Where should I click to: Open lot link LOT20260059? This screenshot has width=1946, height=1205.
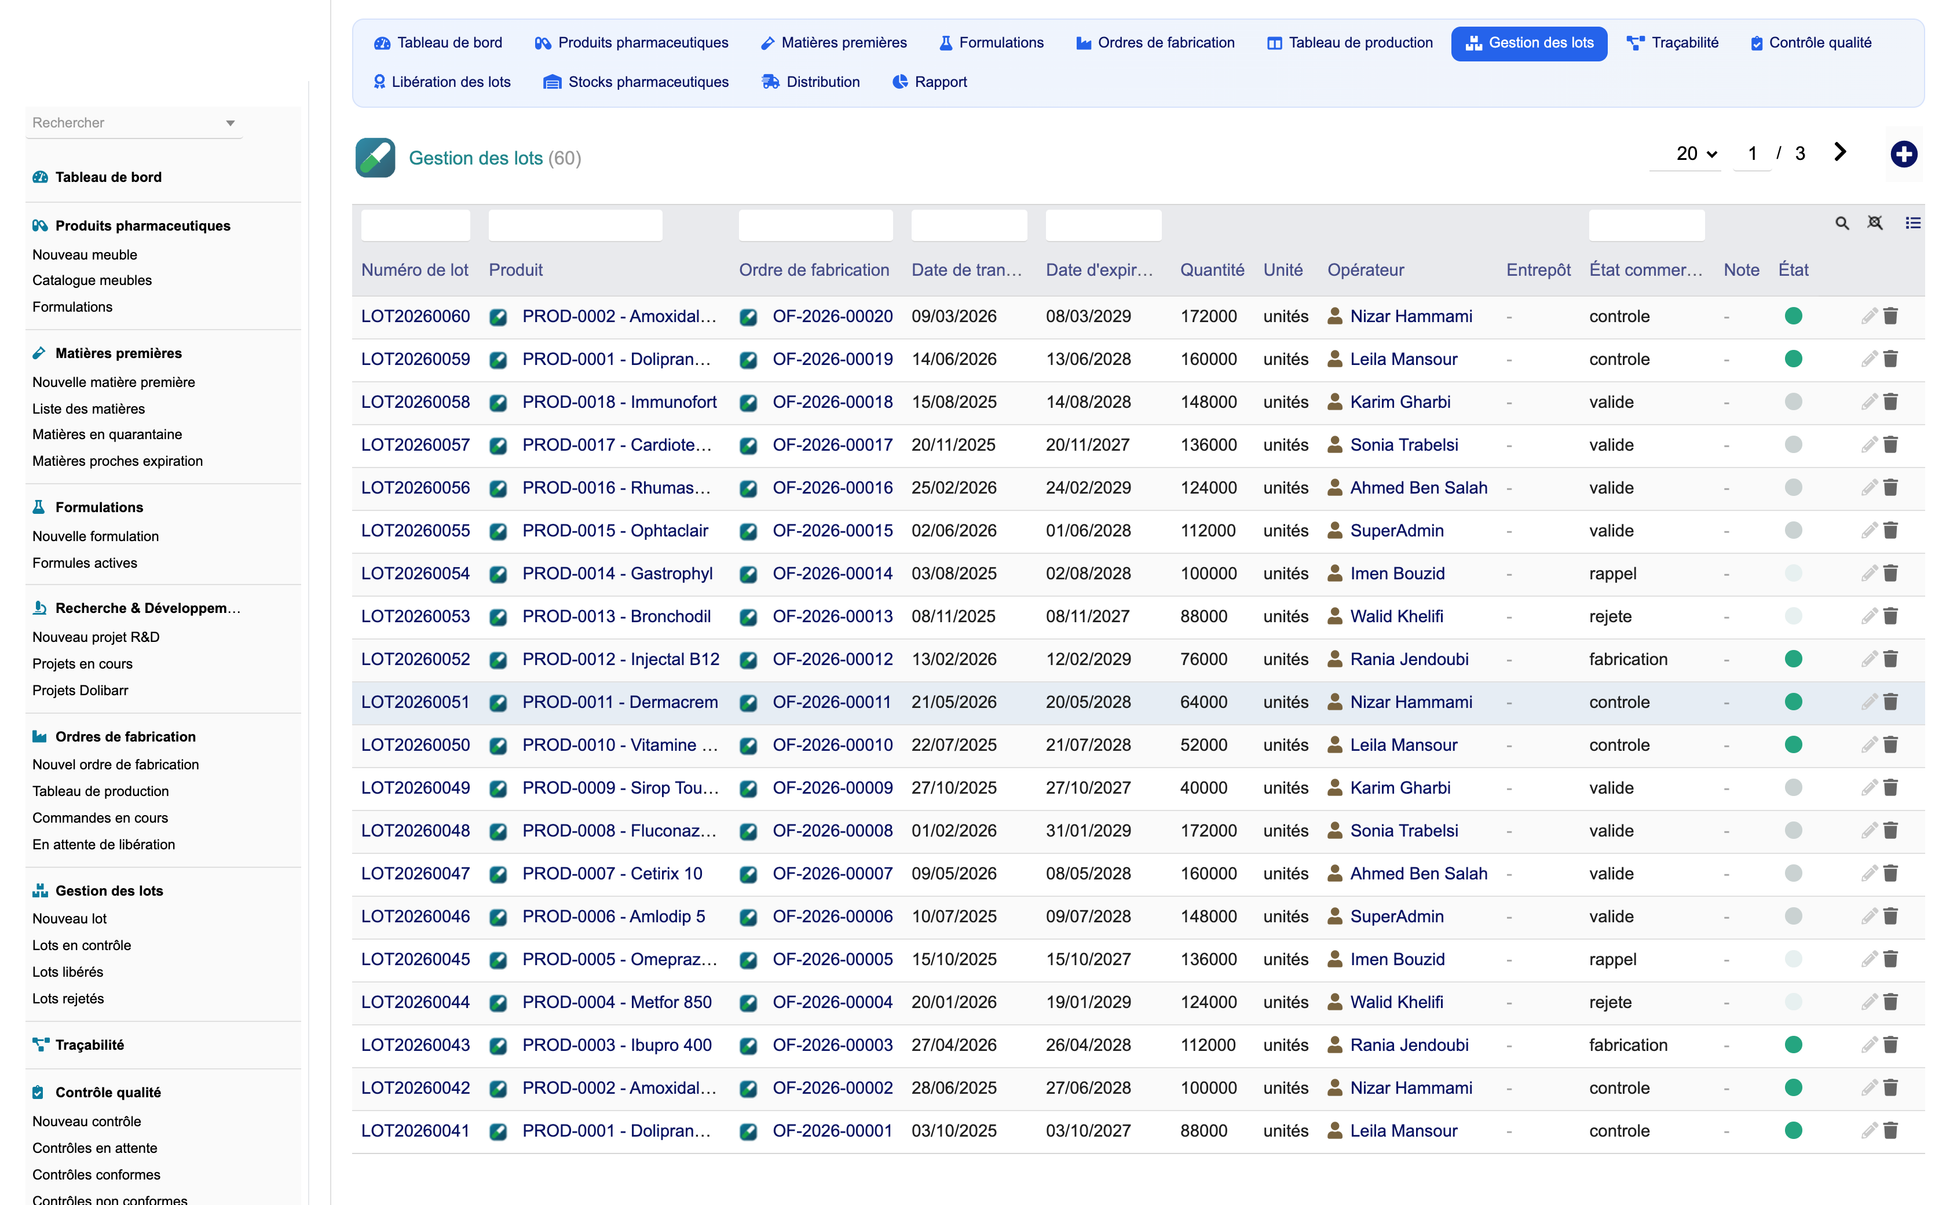click(415, 359)
